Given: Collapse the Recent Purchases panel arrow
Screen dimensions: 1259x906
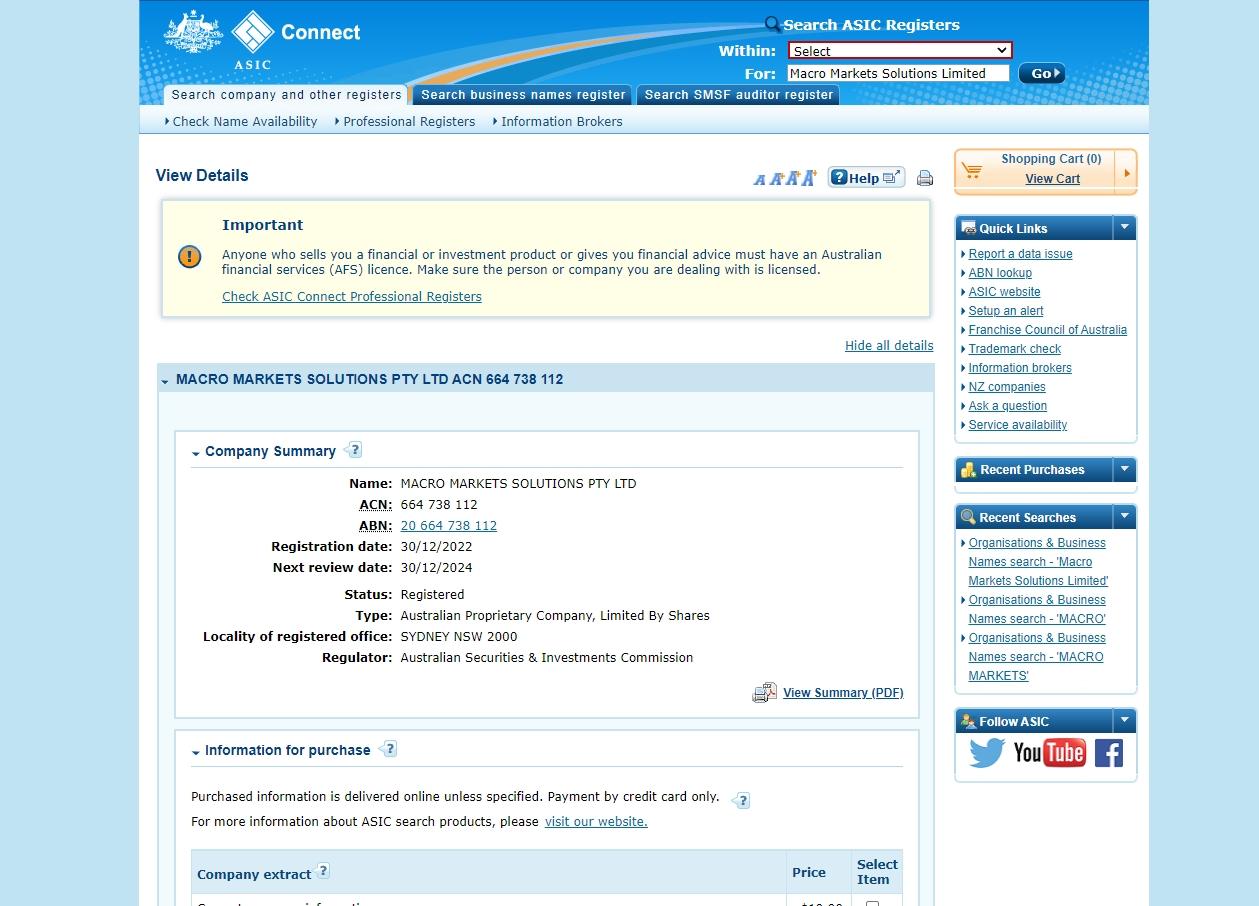Looking at the screenshot, I should [1124, 469].
